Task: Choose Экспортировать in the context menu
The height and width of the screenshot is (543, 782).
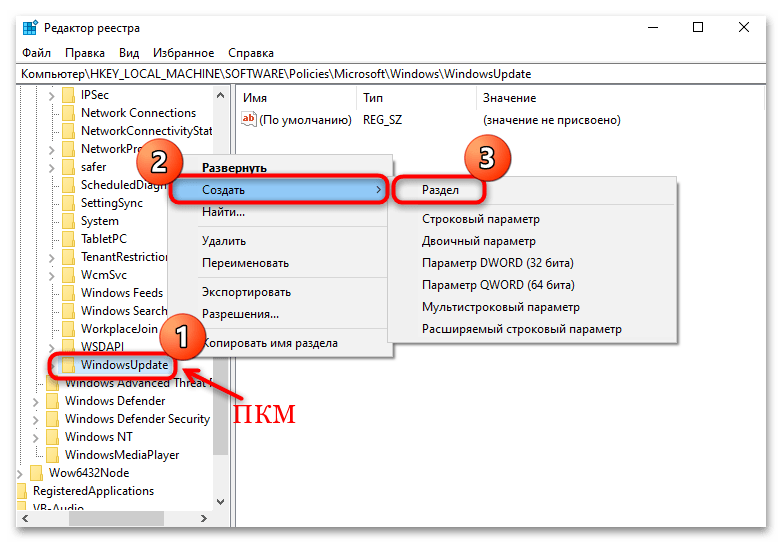Action: click(279, 292)
